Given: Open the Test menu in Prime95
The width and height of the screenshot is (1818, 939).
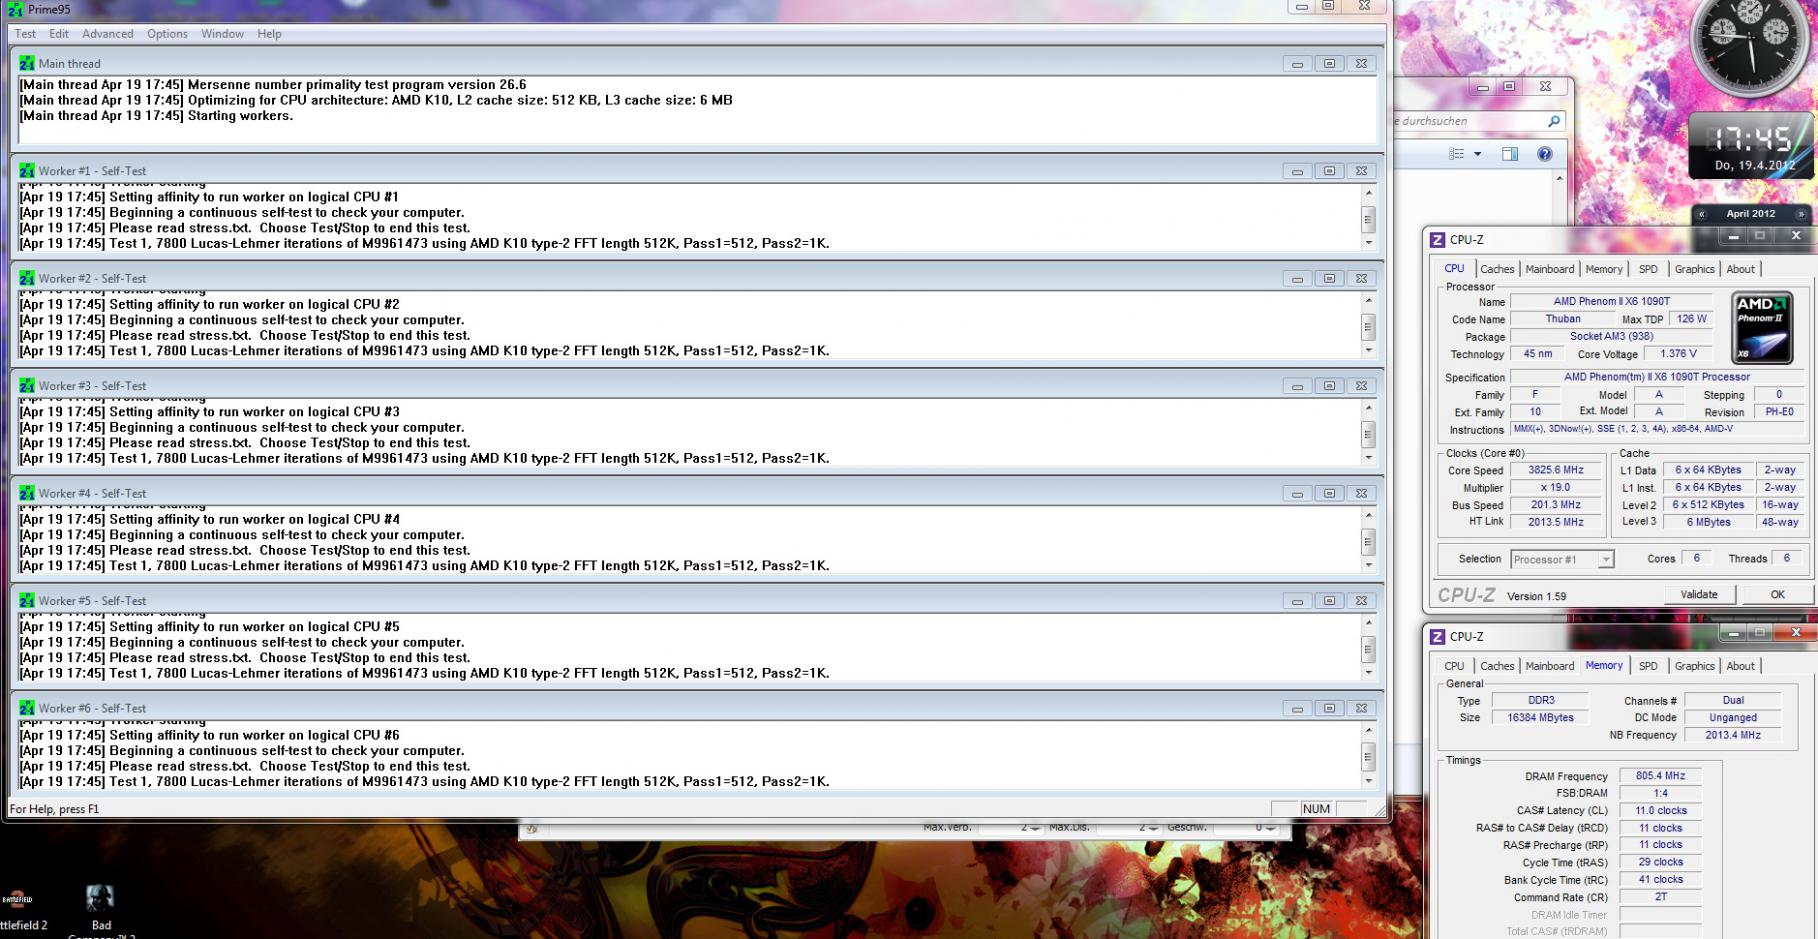Looking at the screenshot, I should (x=25, y=34).
